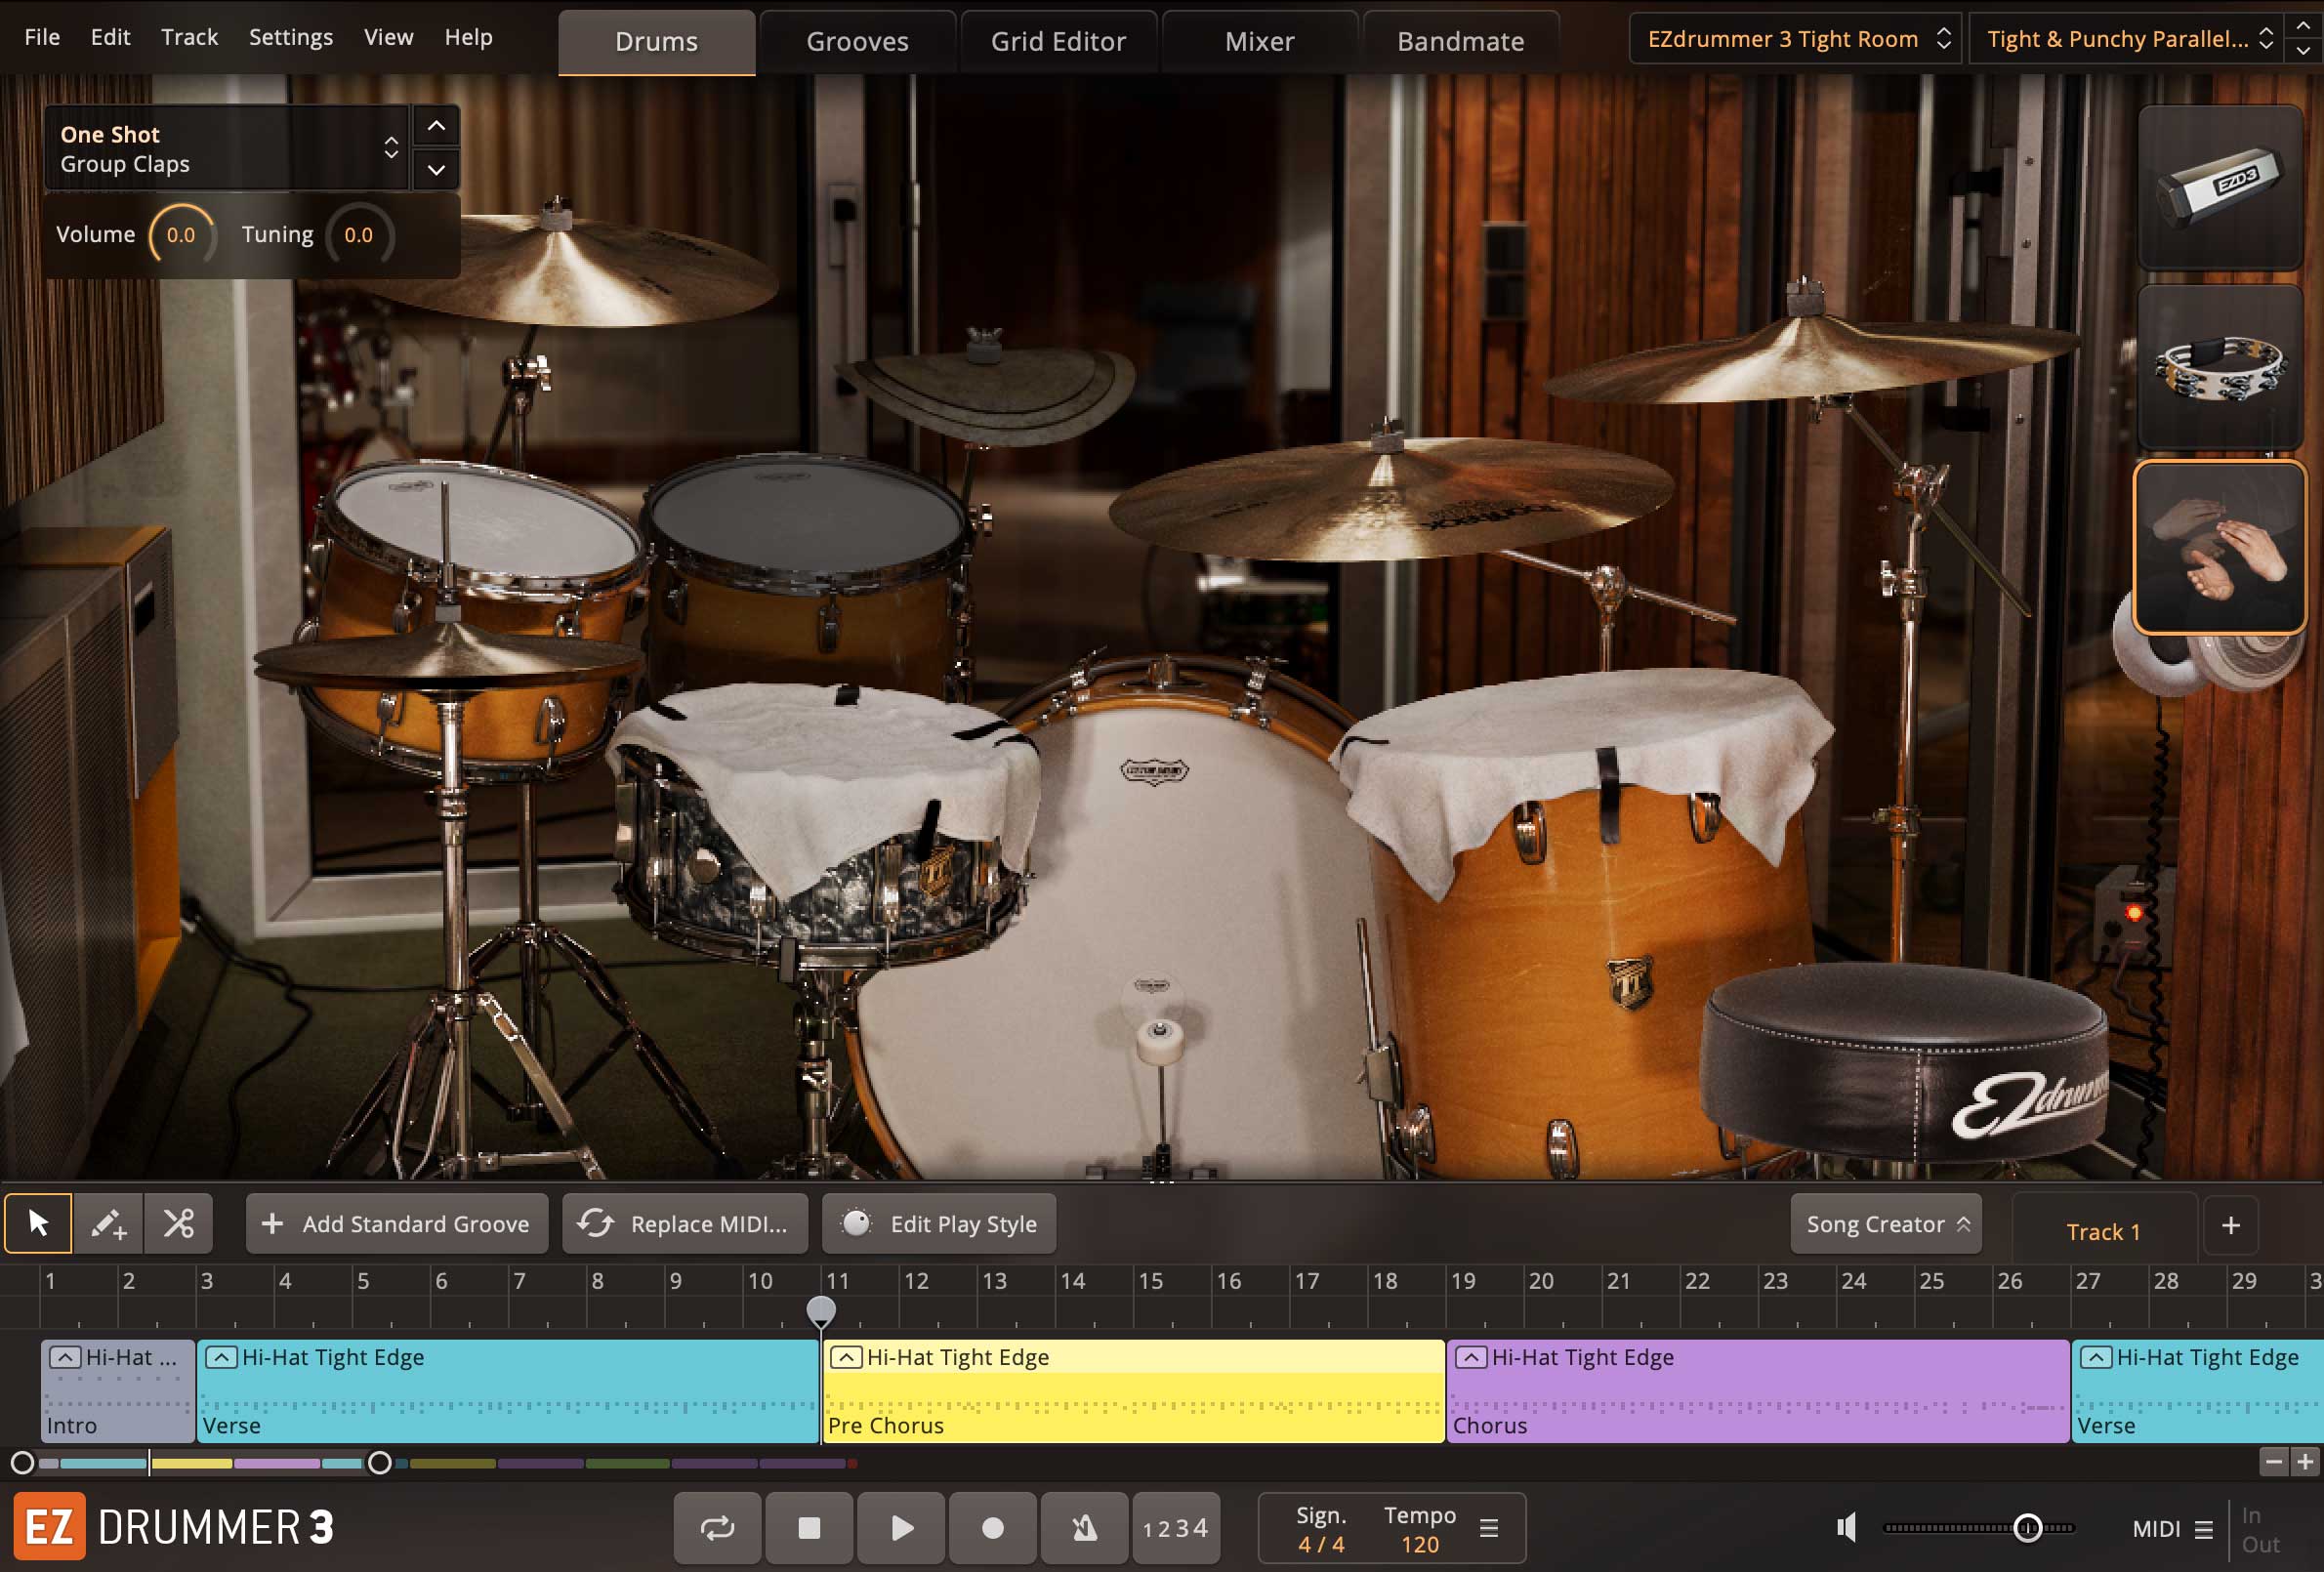Click the Edit Play Style button
The height and width of the screenshot is (1572, 2324).
tap(939, 1224)
